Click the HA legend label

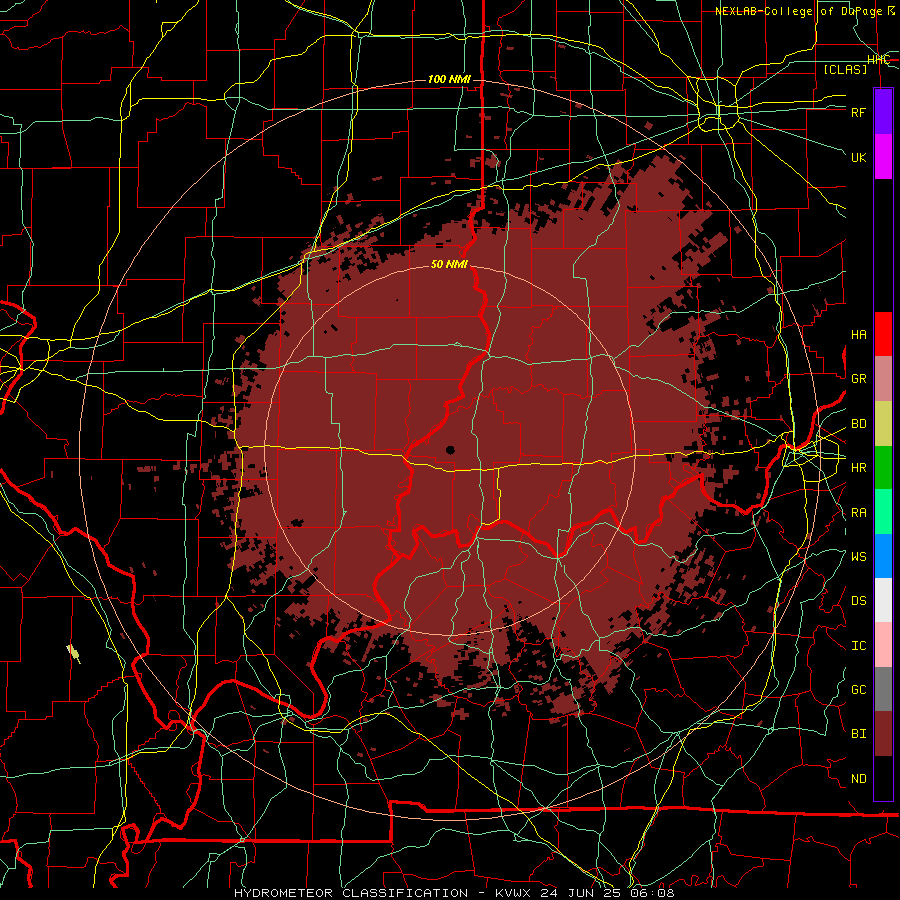[858, 335]
